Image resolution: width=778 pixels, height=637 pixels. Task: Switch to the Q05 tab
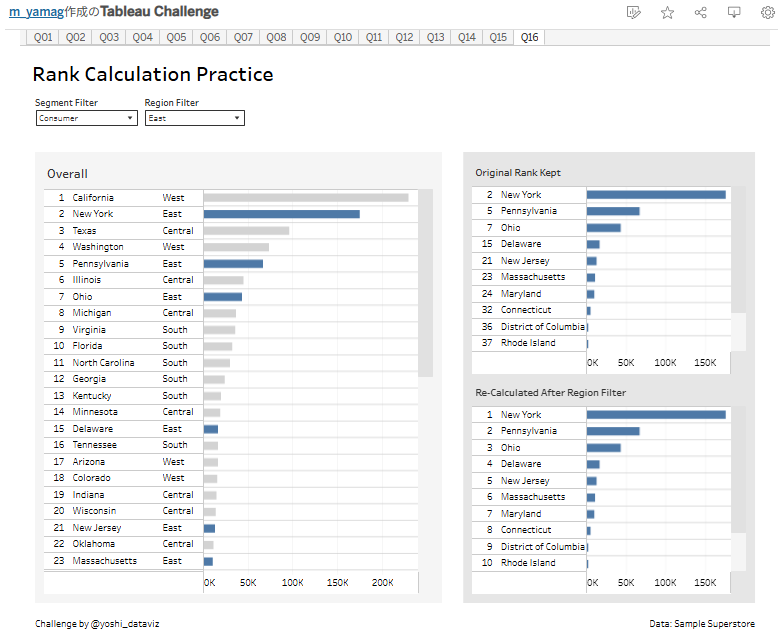[x=176, y=37]
